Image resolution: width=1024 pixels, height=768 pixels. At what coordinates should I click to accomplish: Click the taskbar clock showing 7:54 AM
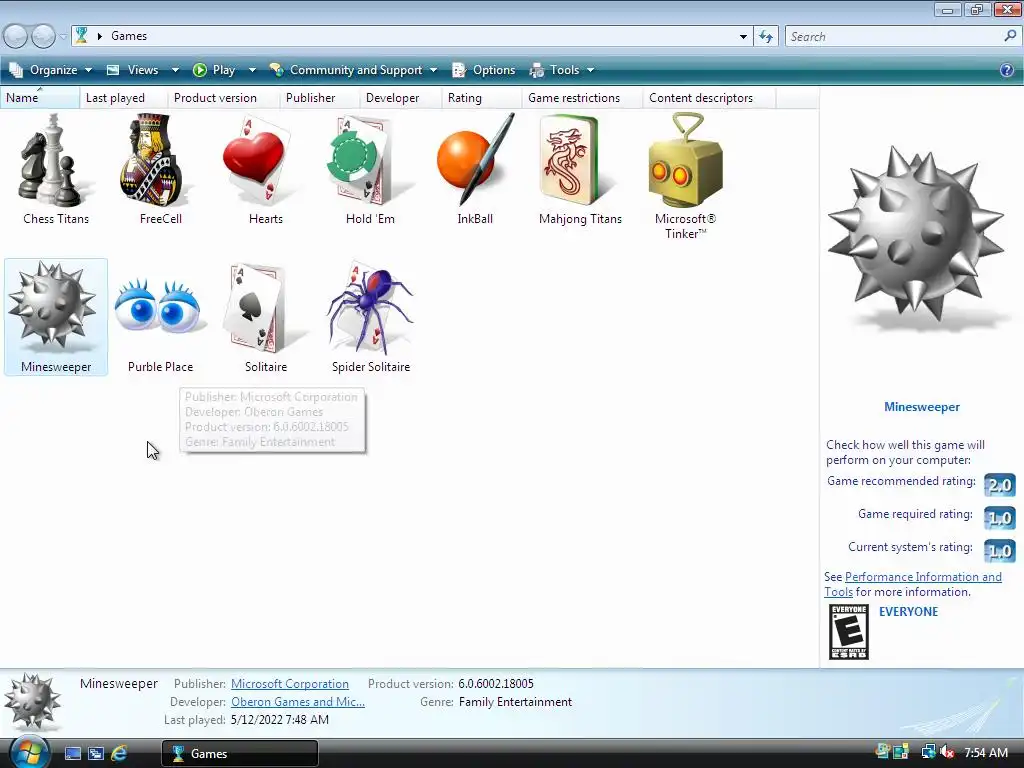click(986, 752)
